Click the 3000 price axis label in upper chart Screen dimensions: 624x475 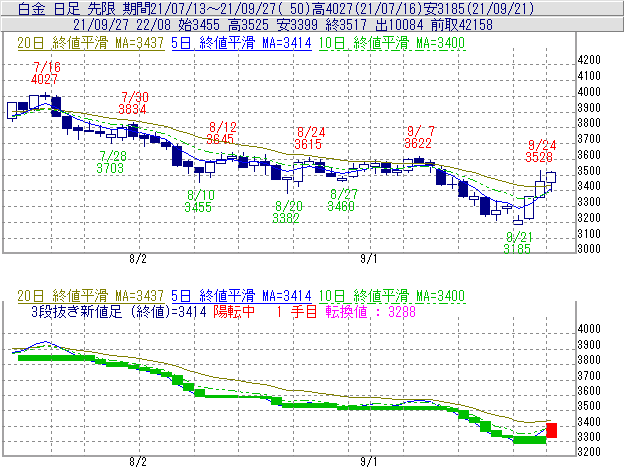point(589,249)
